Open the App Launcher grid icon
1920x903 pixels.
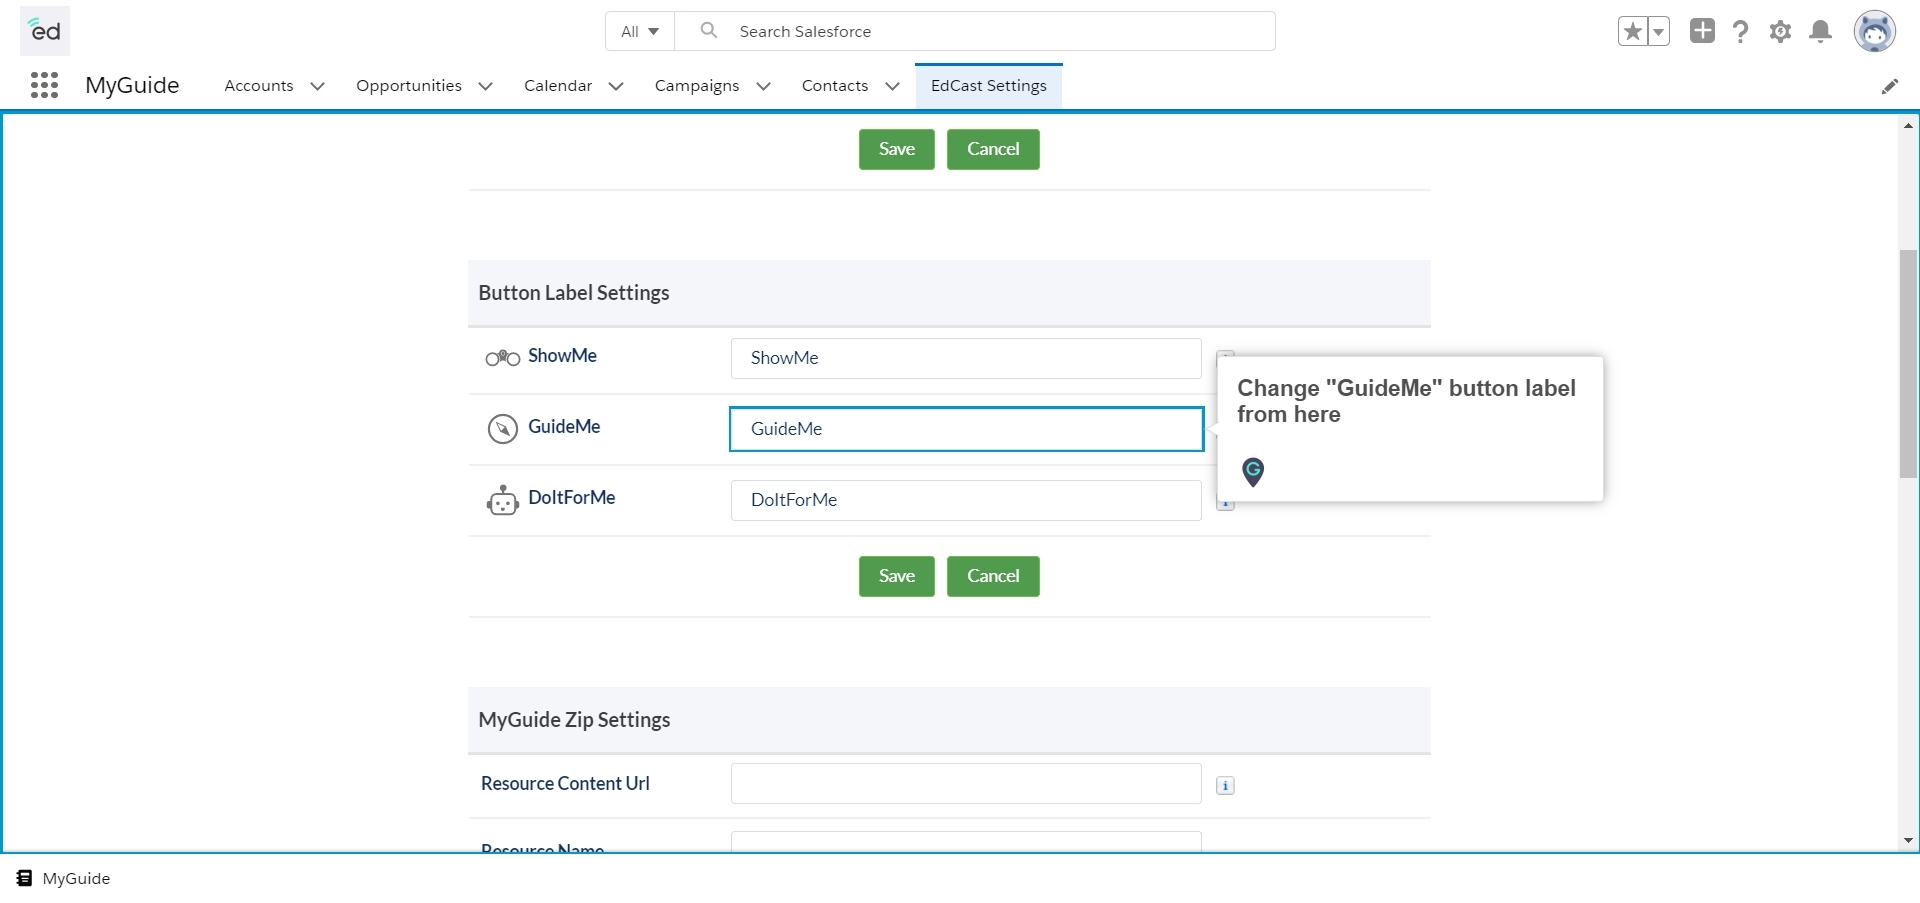coord(44,85)
